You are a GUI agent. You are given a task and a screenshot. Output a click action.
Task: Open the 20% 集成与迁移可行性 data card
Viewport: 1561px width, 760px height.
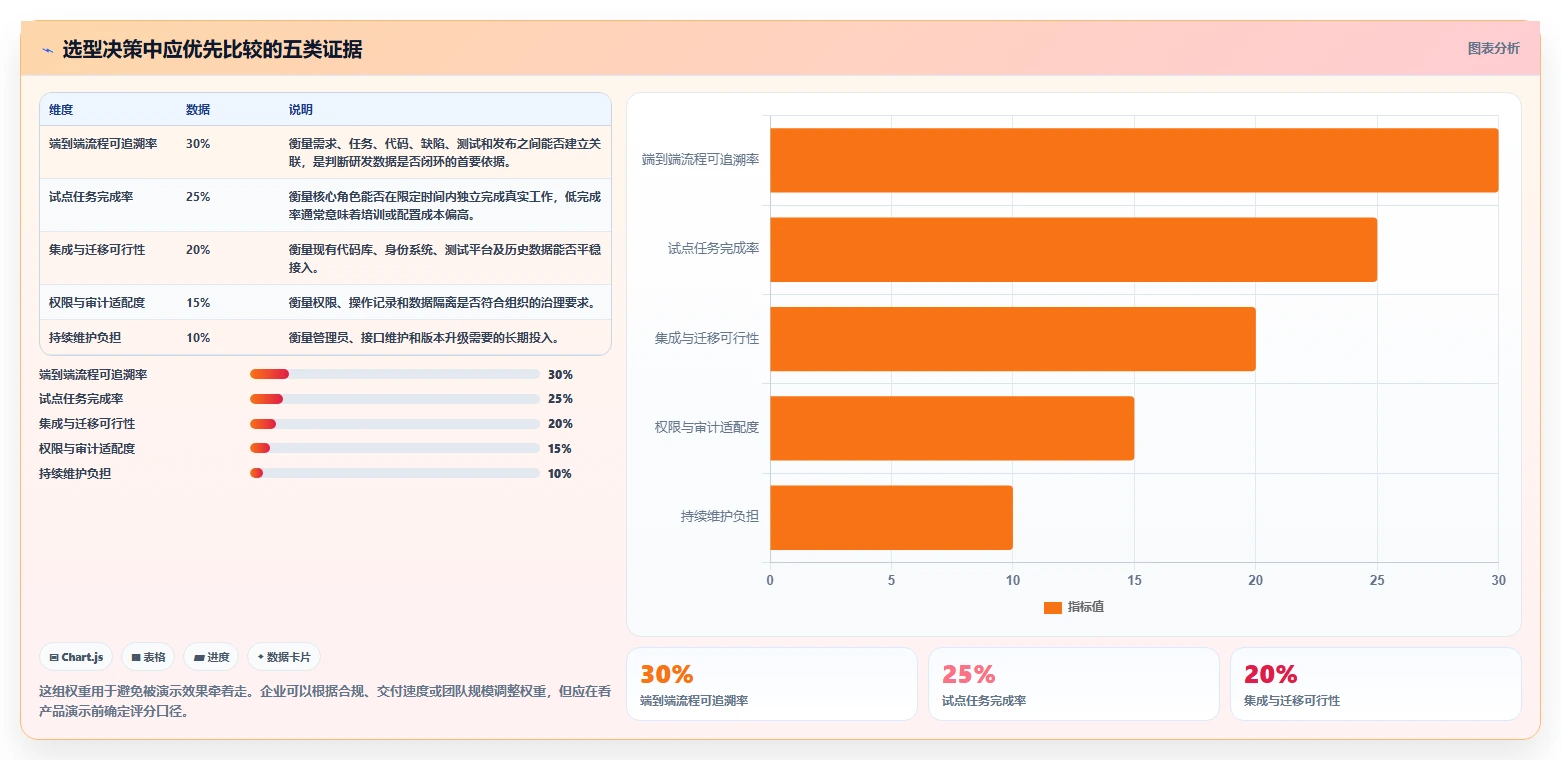[x=1376, y=684]
